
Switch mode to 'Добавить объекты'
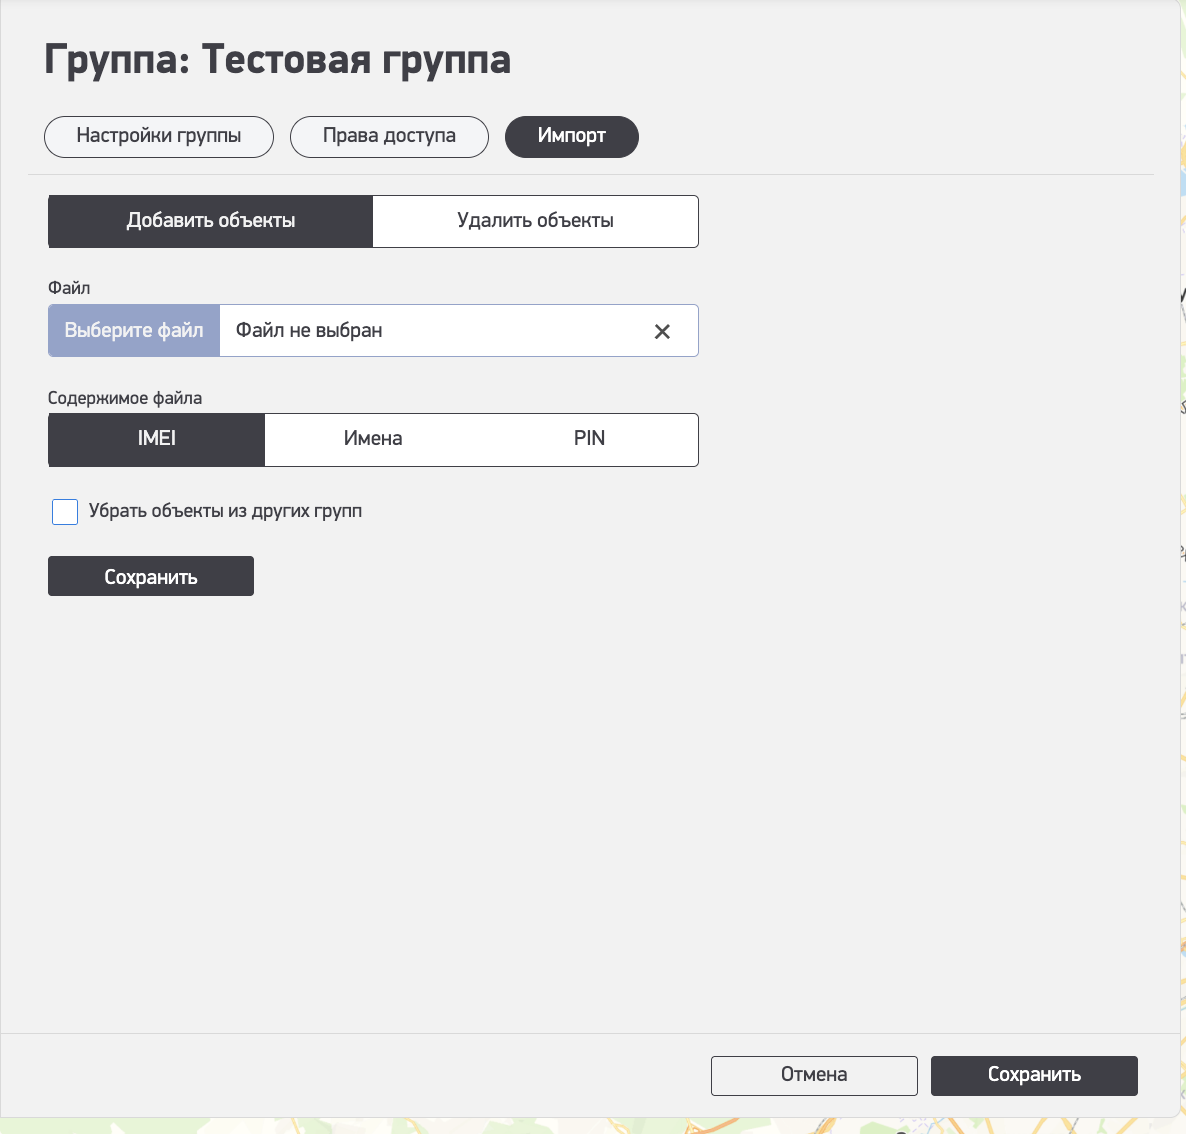211,221
